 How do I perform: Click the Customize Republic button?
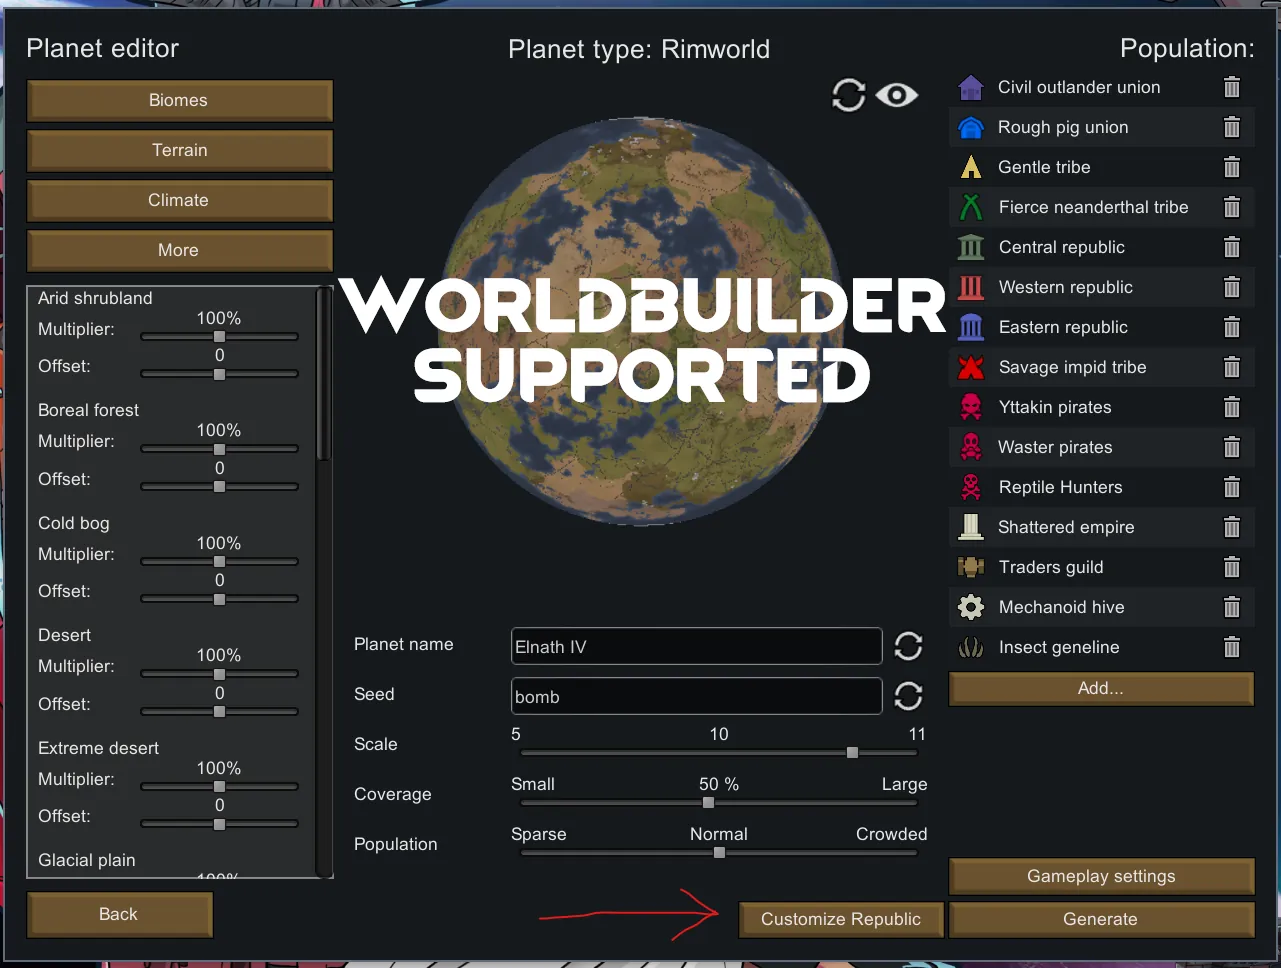coord(841,920)
